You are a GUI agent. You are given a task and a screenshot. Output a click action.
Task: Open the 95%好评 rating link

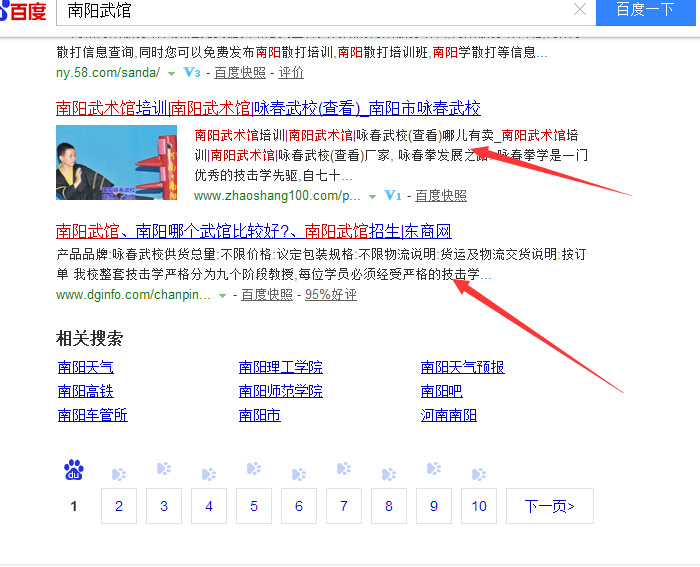[330, 295]
